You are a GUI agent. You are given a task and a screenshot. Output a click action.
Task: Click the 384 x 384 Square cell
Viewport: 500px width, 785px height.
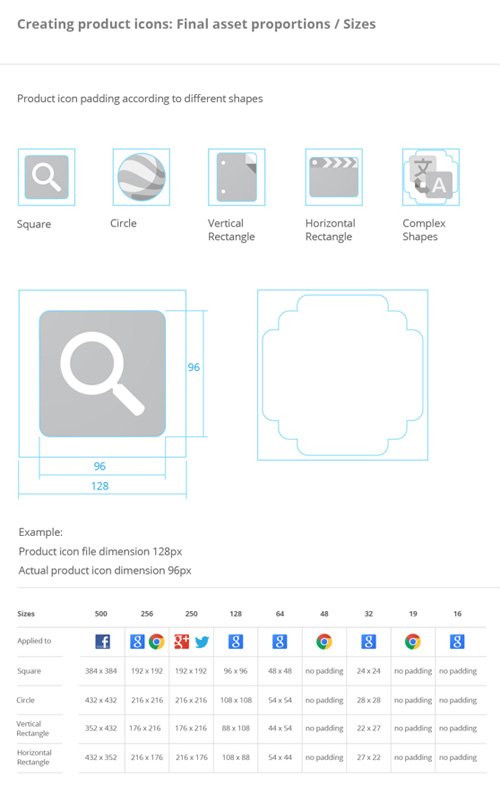pos(101,671)
